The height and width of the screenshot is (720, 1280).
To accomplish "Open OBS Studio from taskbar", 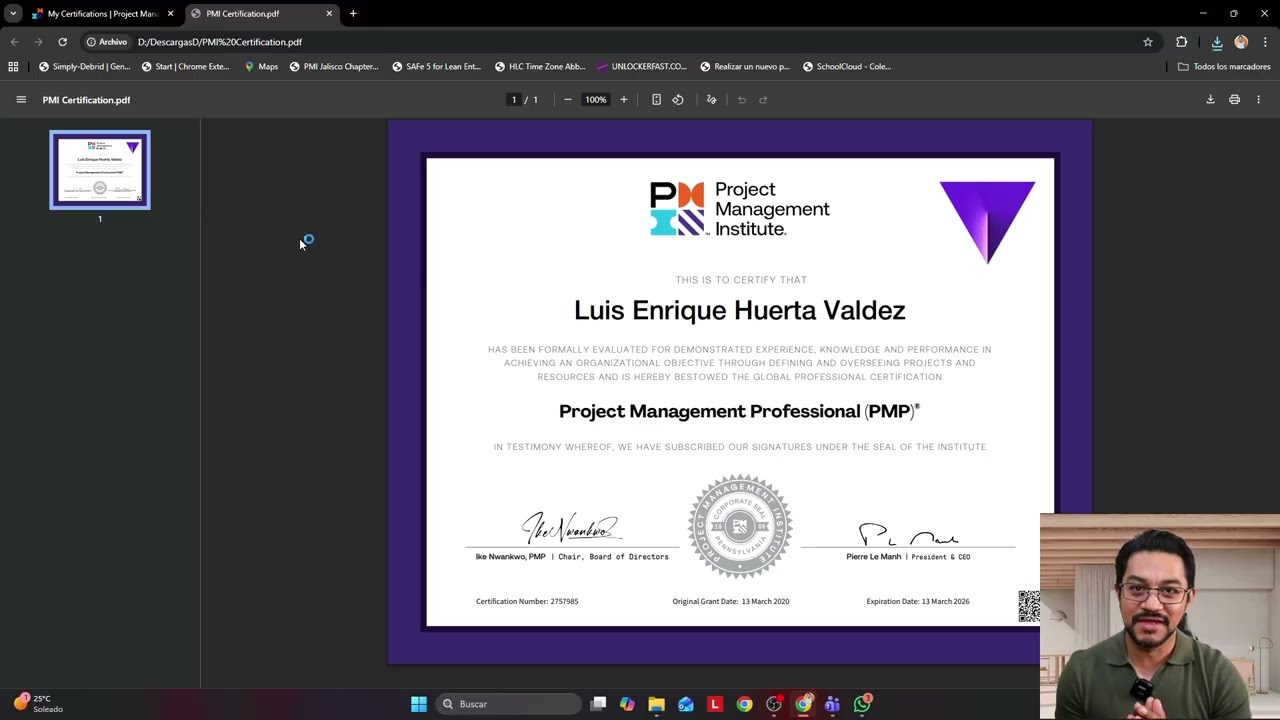I will point(774,704).
